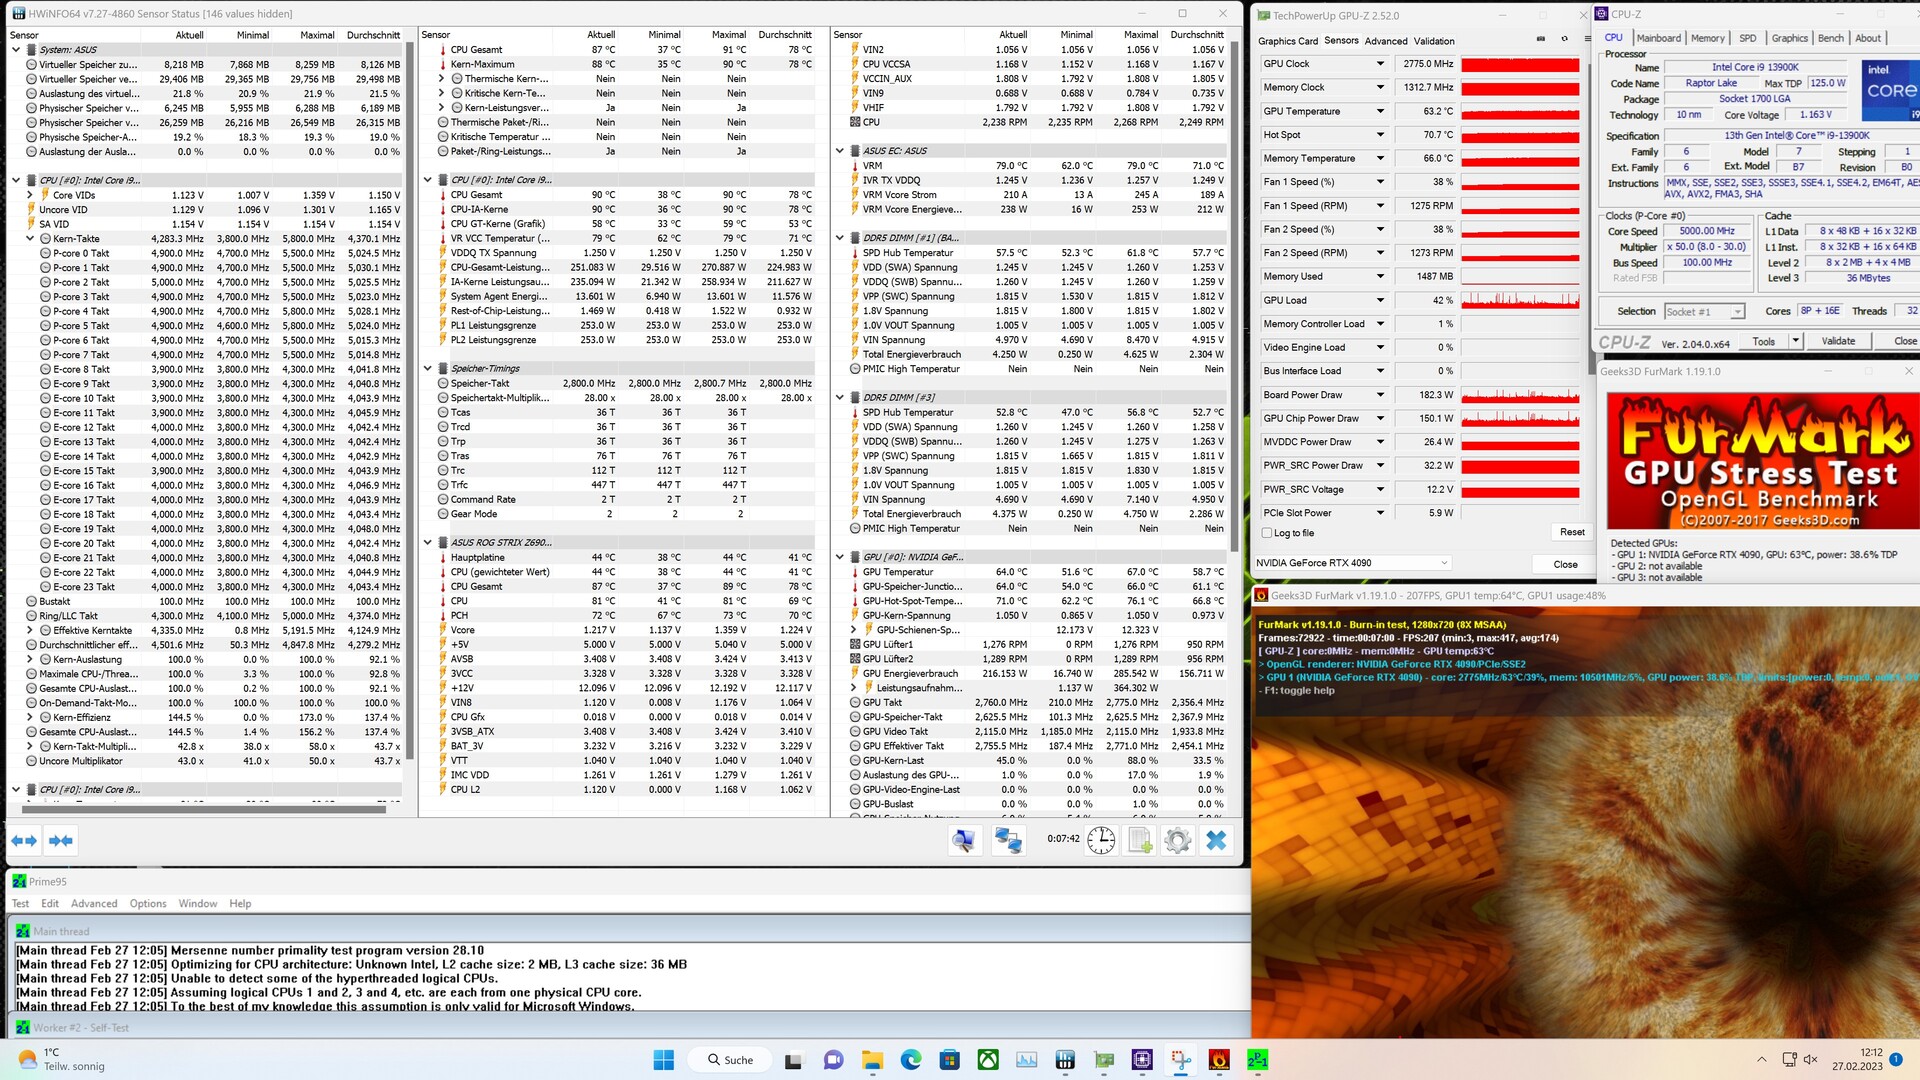This screenshot has width=1920, height=1080.
Task: Open File Explorer from taskbar
Action: [x=872, y=1060]
